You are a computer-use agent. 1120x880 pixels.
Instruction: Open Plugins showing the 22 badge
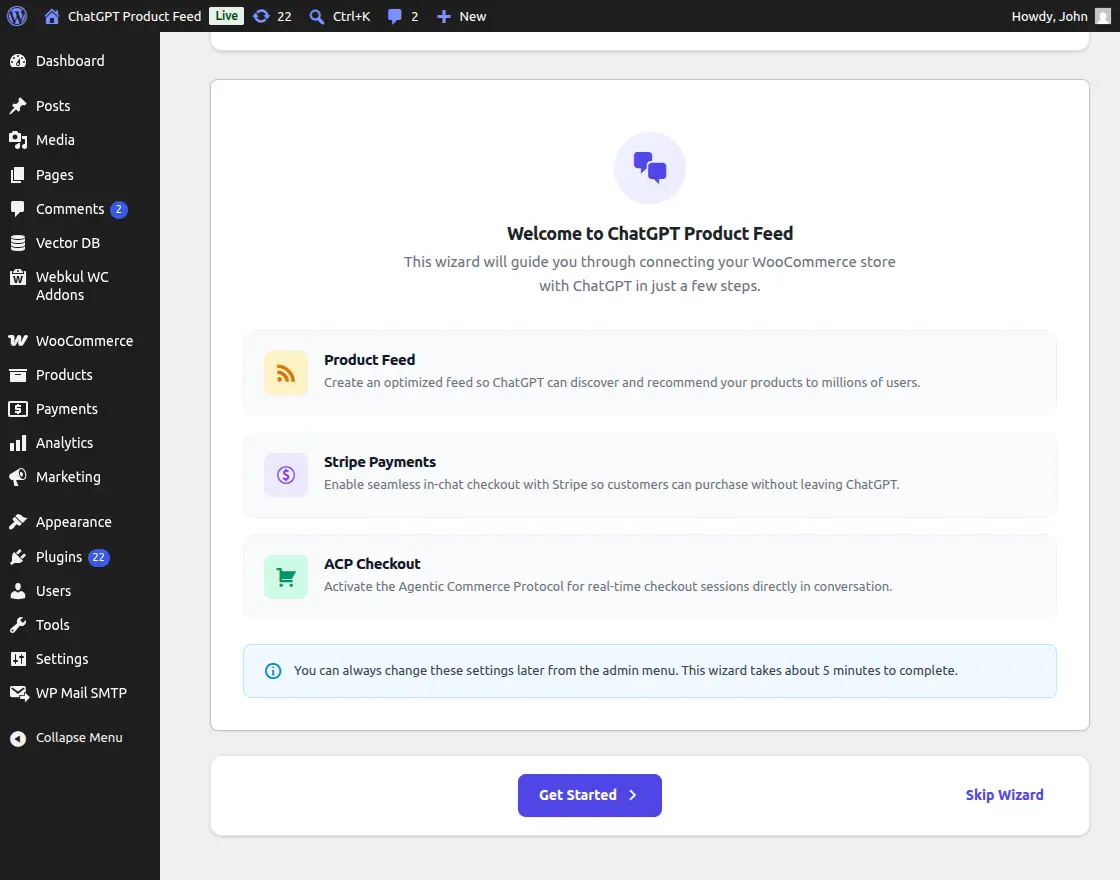60,557
